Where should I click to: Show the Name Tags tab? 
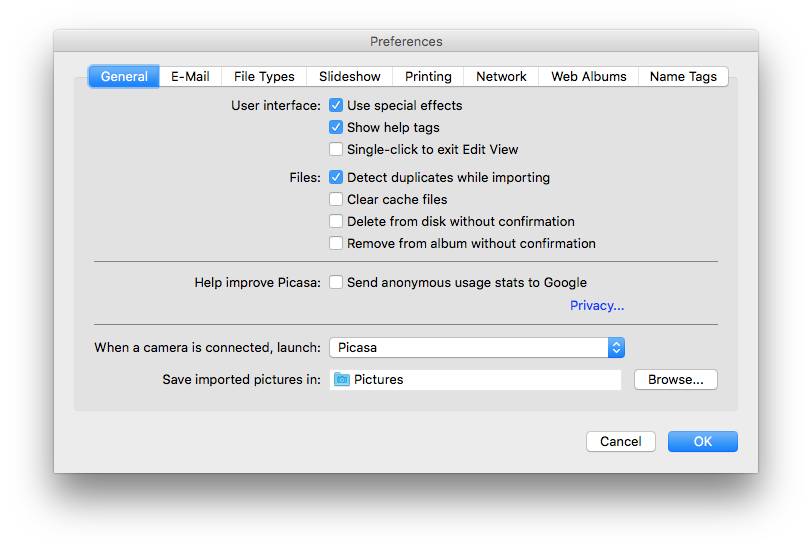click(x=683, y=77)
